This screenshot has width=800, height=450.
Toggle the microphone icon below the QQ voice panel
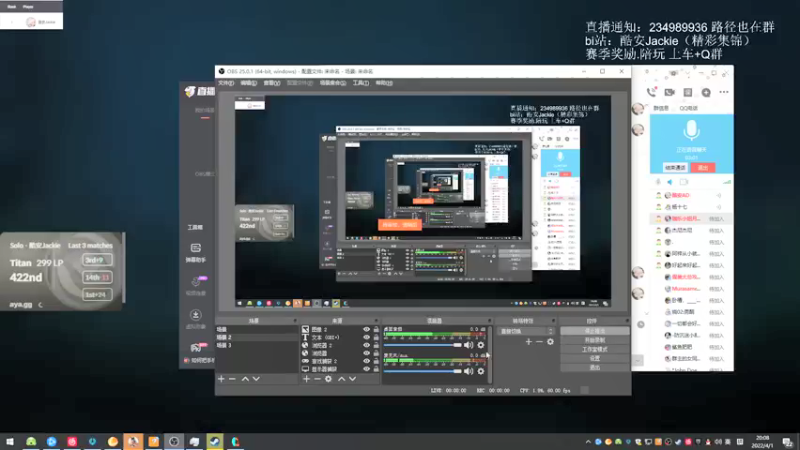(x=658, y=182)
